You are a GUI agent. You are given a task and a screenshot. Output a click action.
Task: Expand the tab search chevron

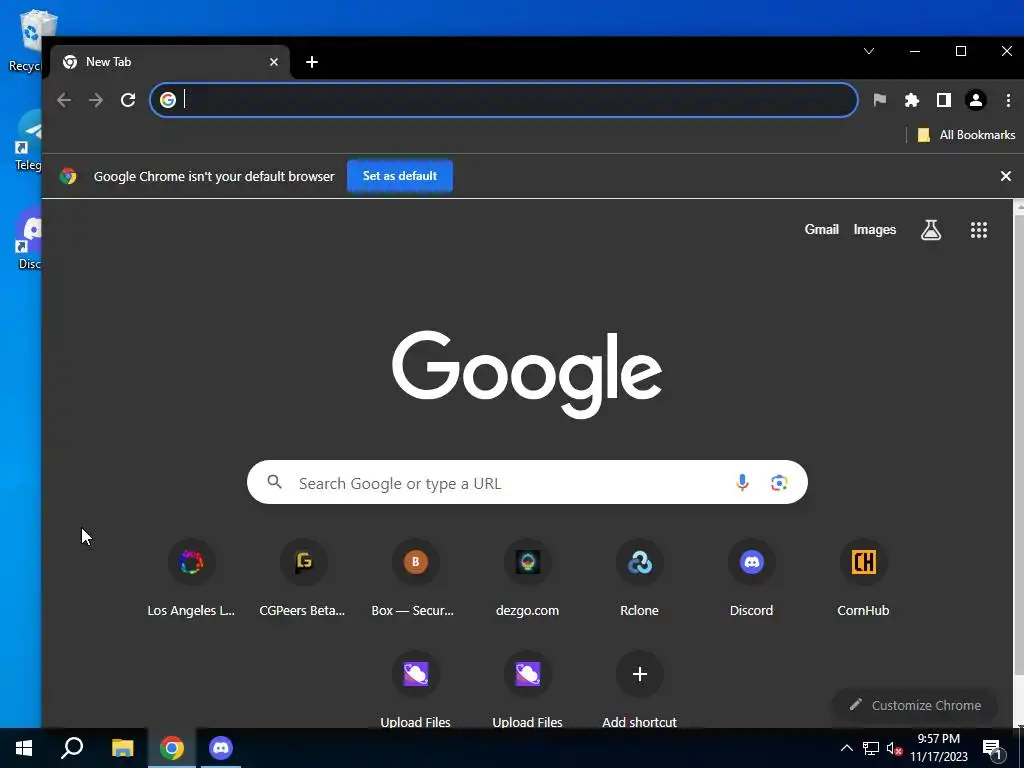click(x=869, y=51)
